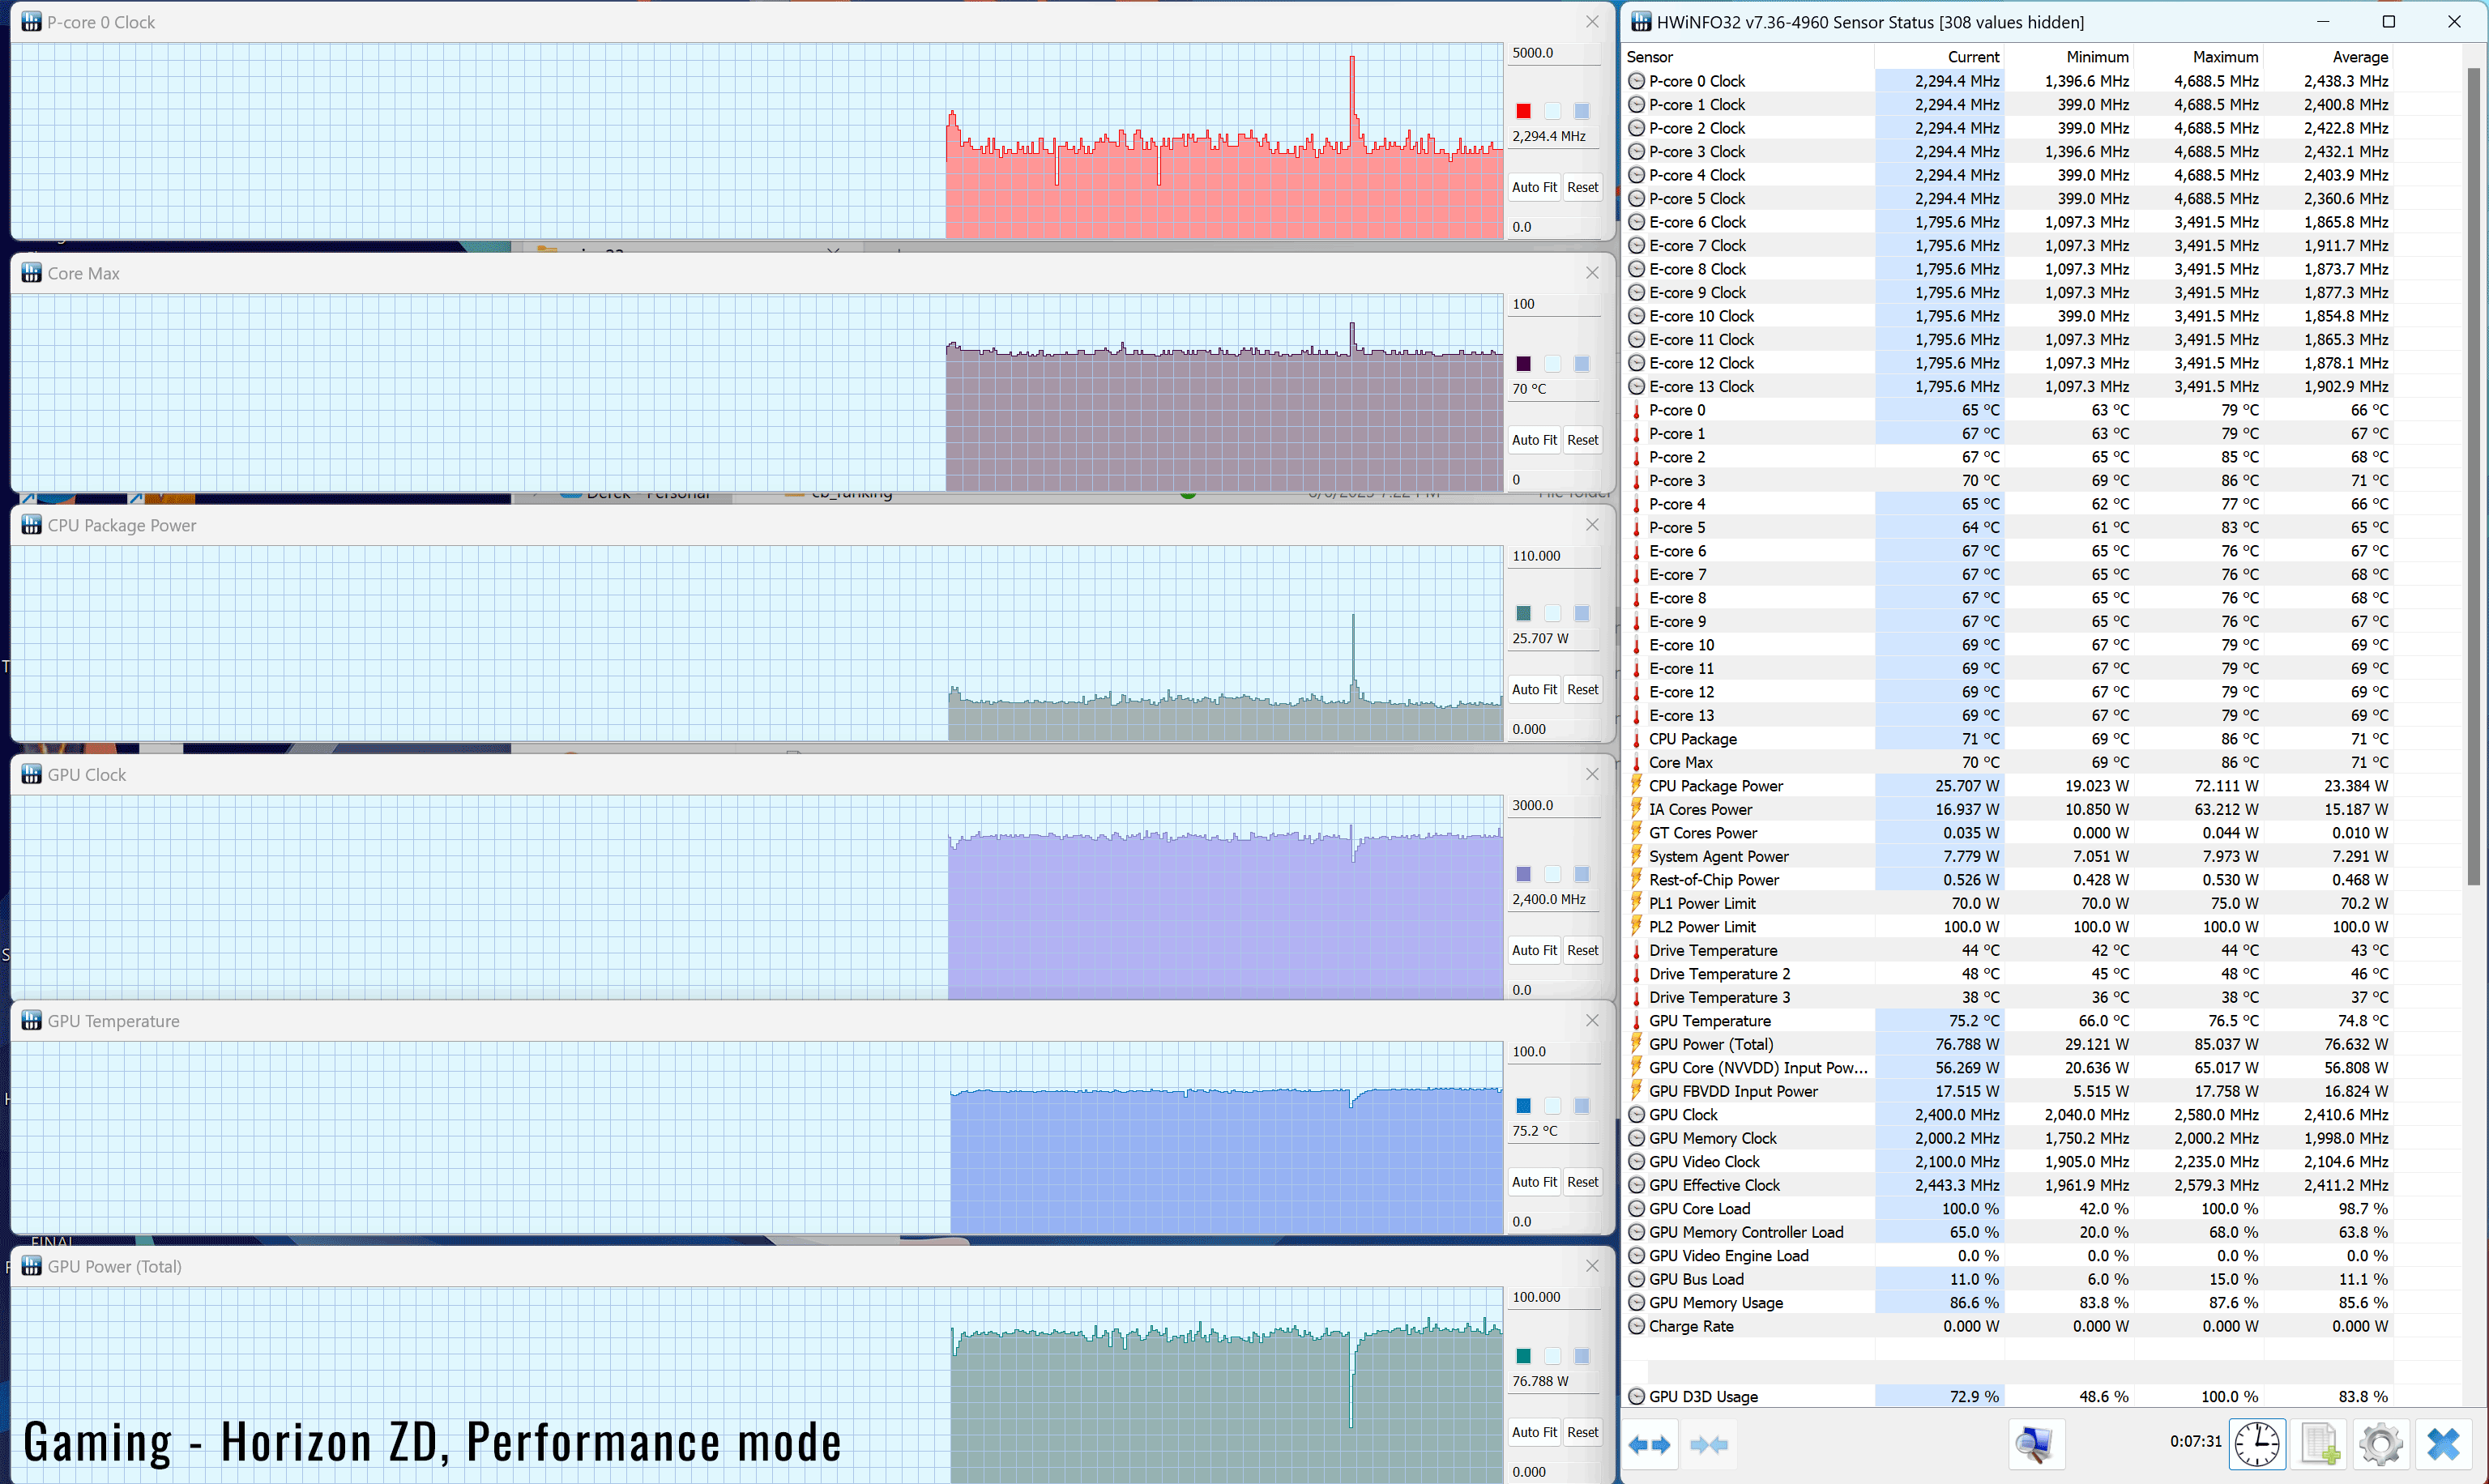
Task: Click the Current column header
Action: pos(1939,57)
